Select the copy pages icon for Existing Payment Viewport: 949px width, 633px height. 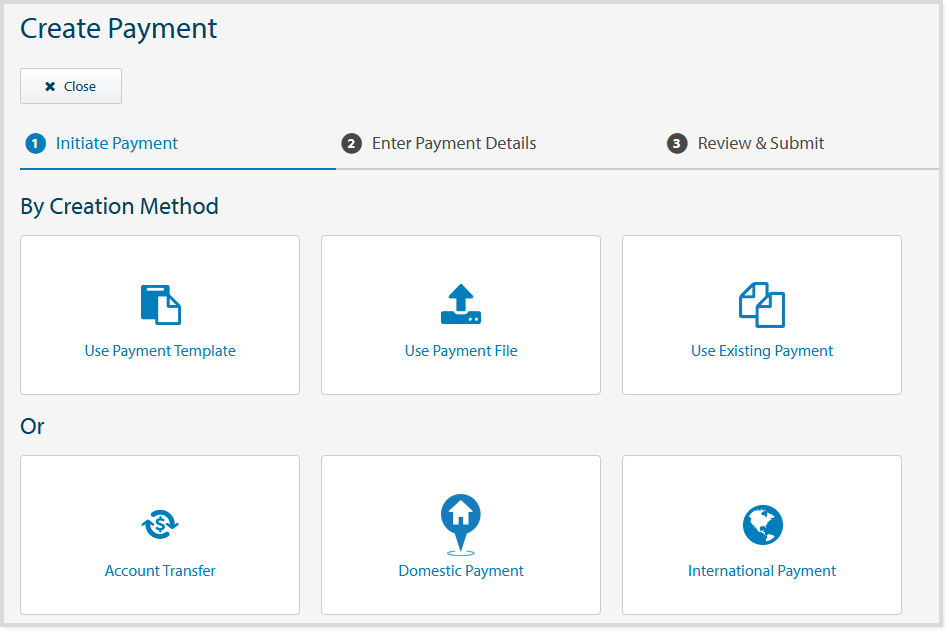pos(762,303)
